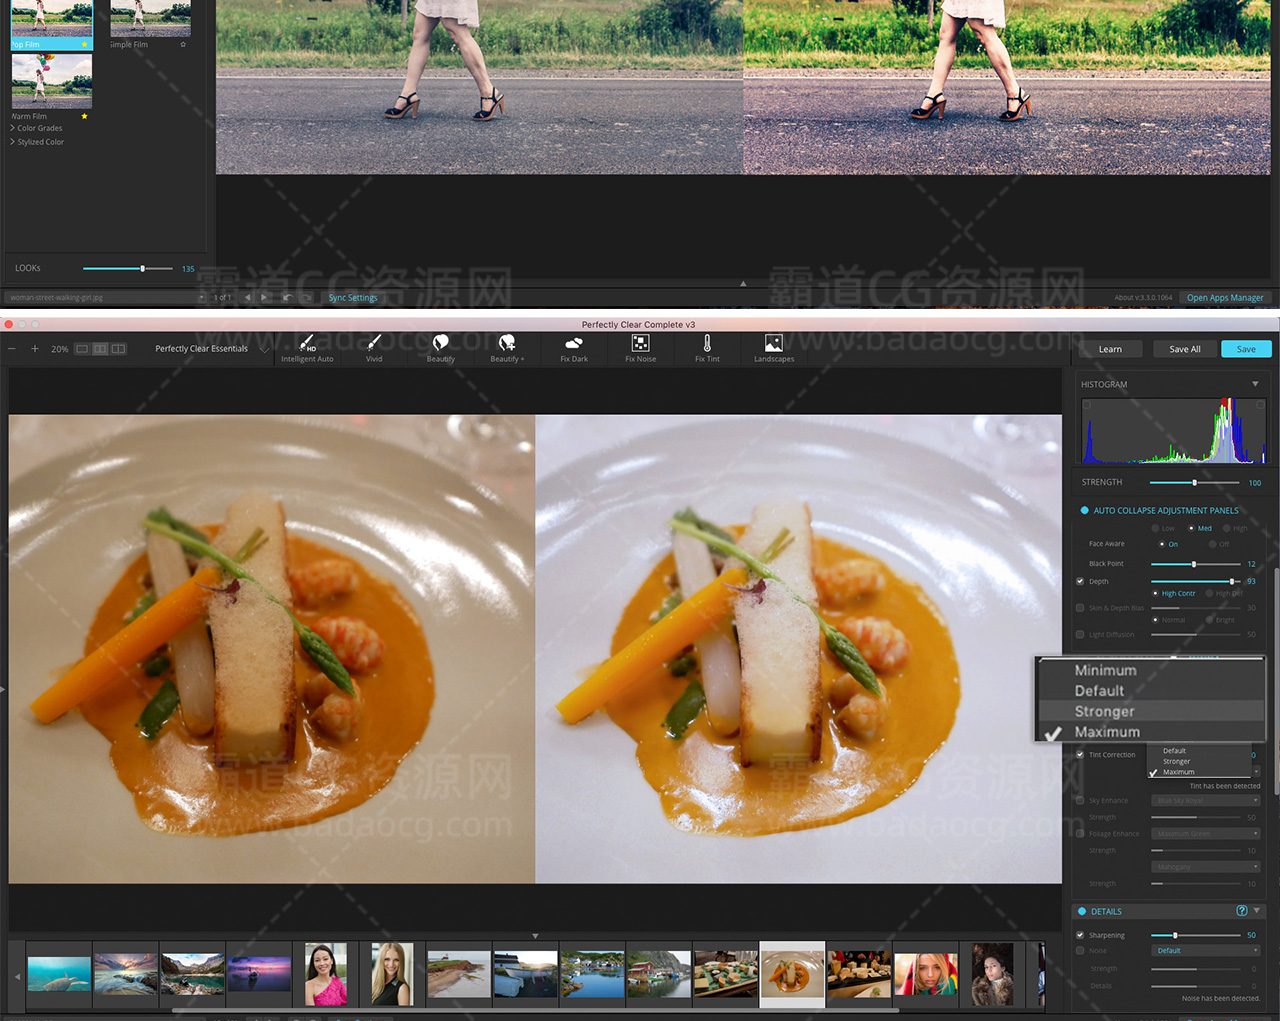Viewport: 1280px width, 1021px height.
Task: Collapse the Histogram panel
Action: click(x=1255, y=384)
